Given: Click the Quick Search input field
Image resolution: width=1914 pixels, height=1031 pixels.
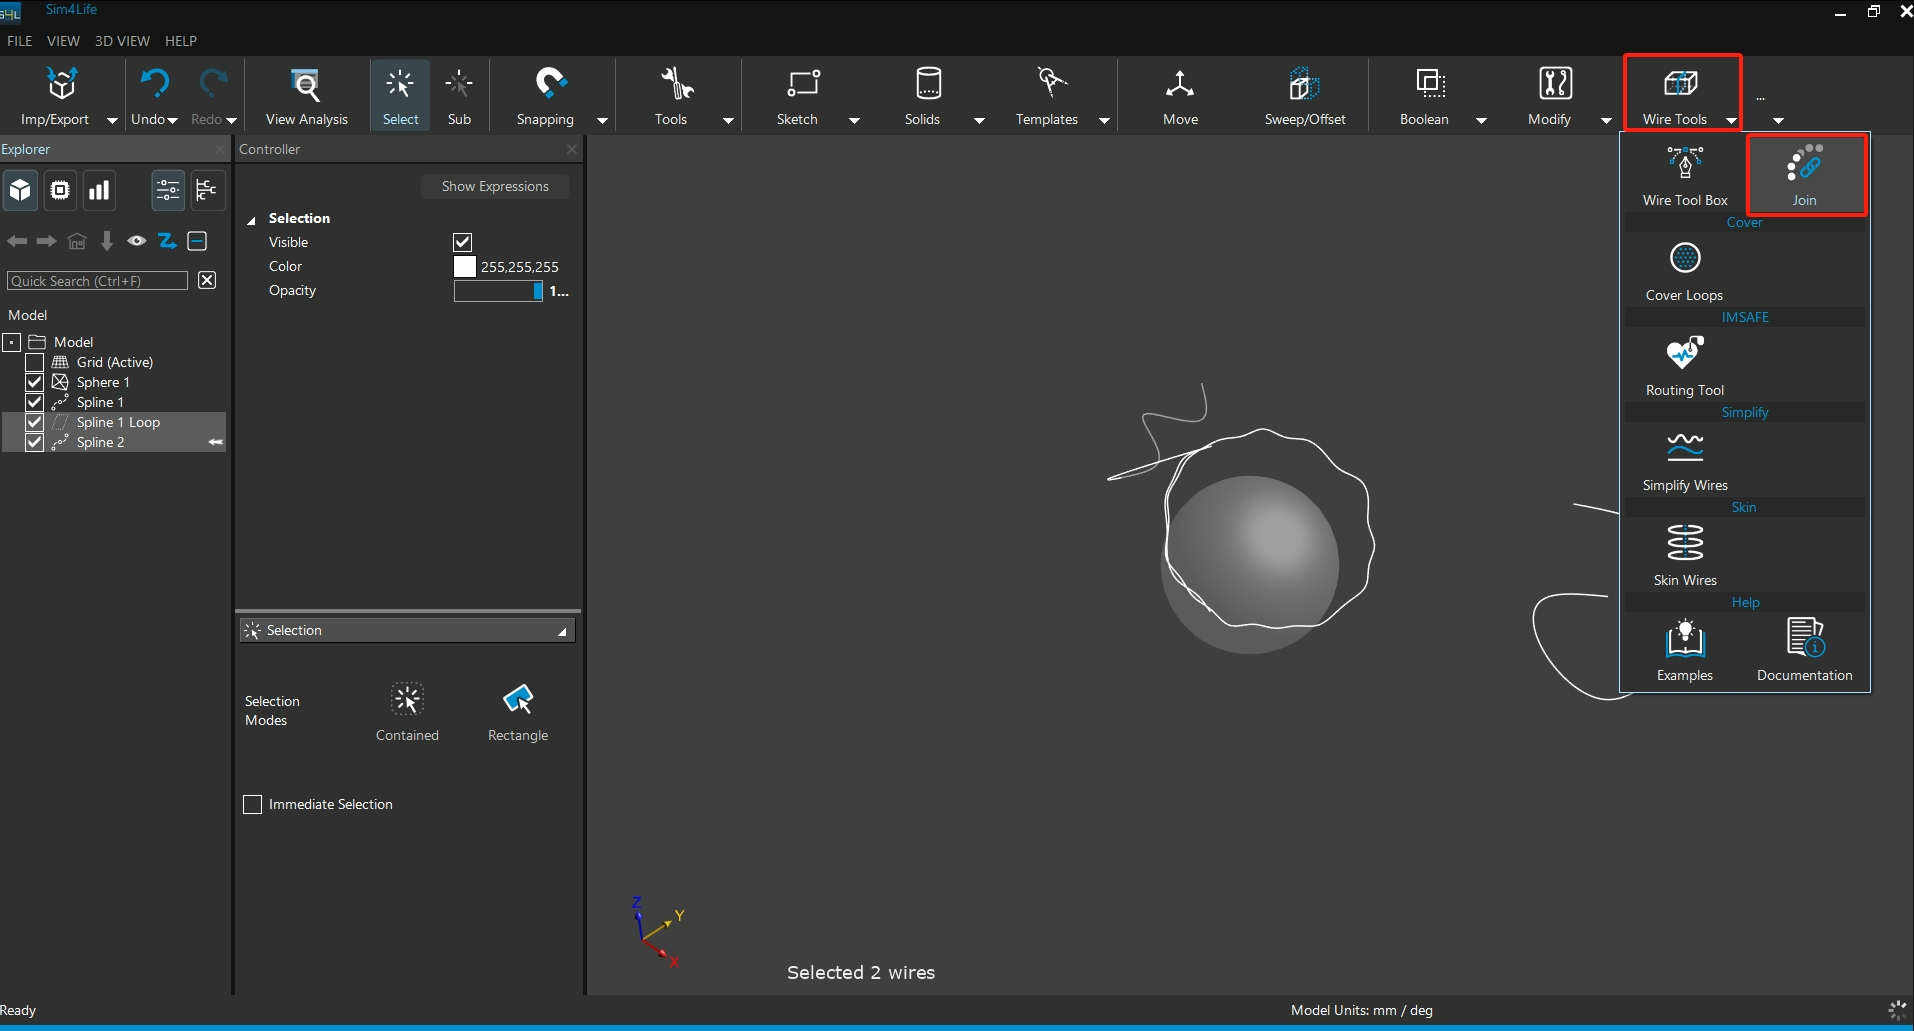Looking at the screenshot, I should click(x=97, y=281).
